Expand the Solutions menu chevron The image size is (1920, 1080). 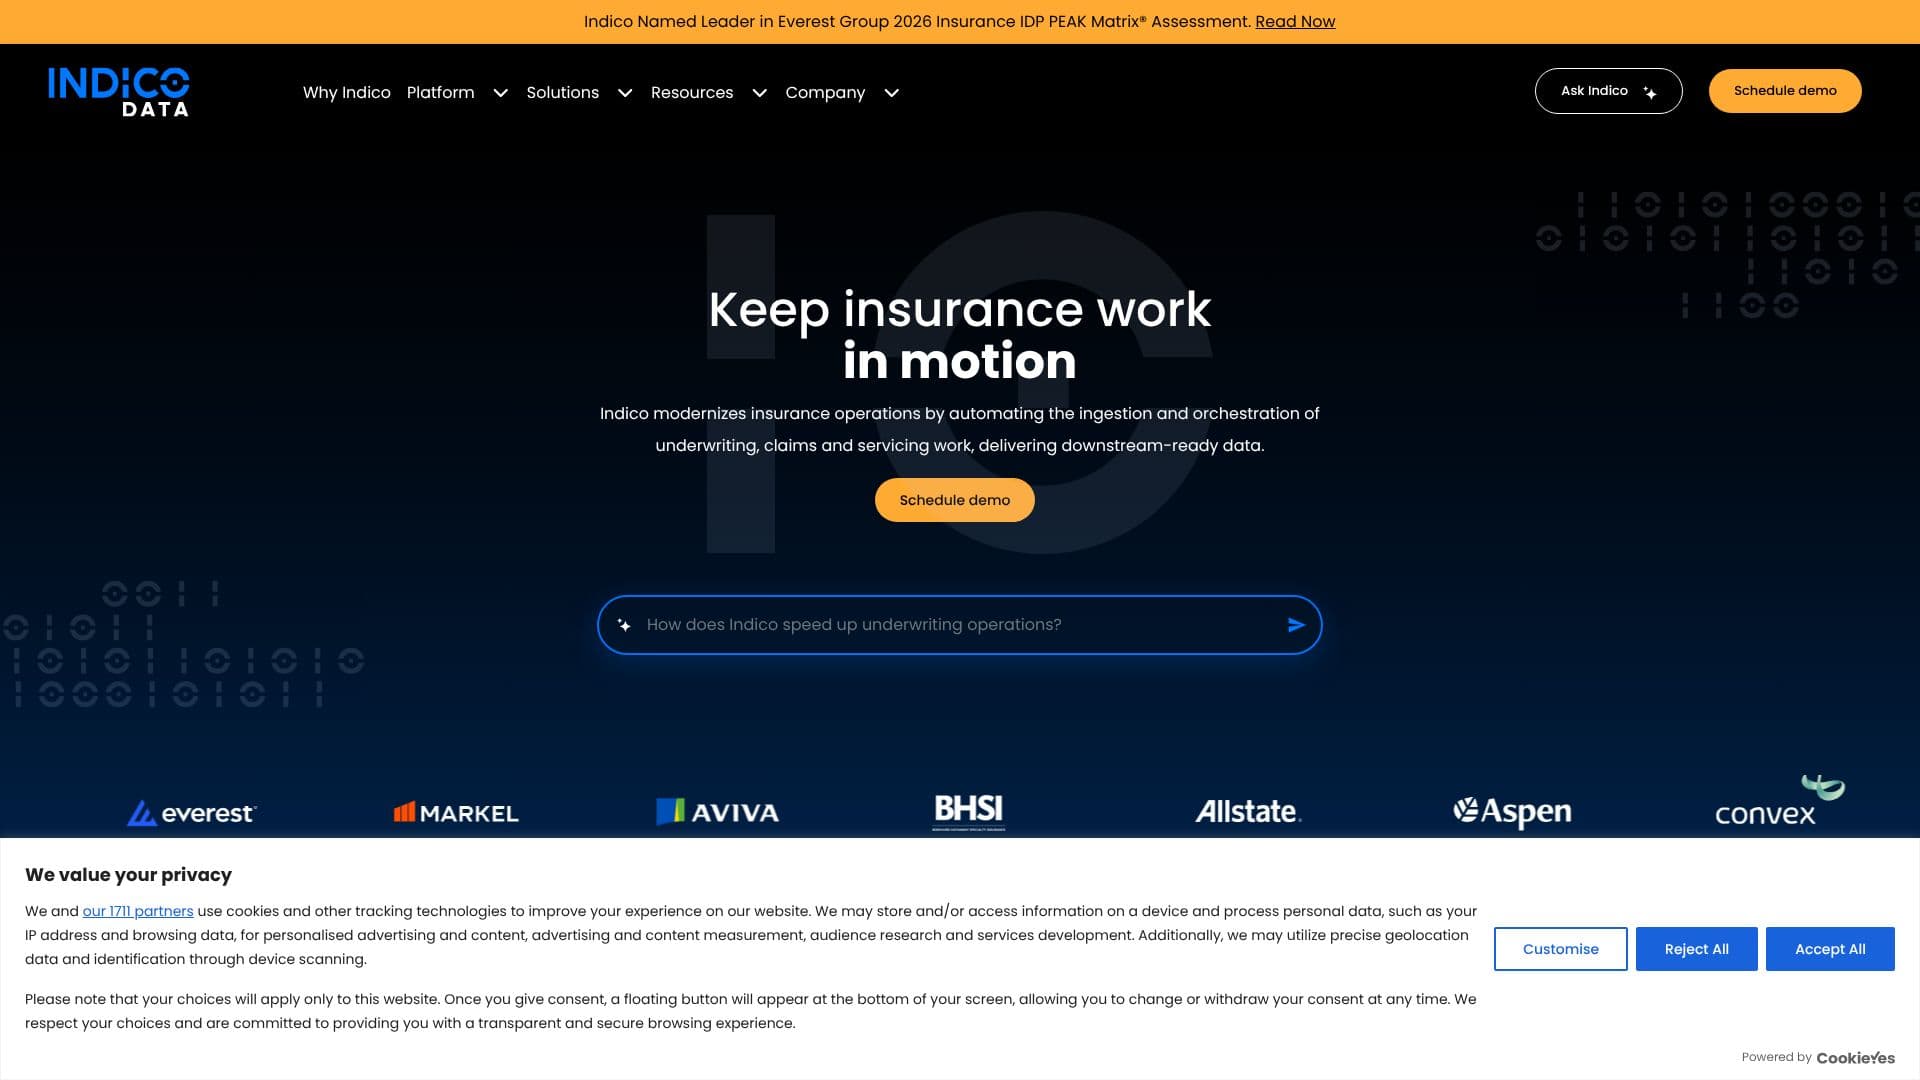coord(625,93)
